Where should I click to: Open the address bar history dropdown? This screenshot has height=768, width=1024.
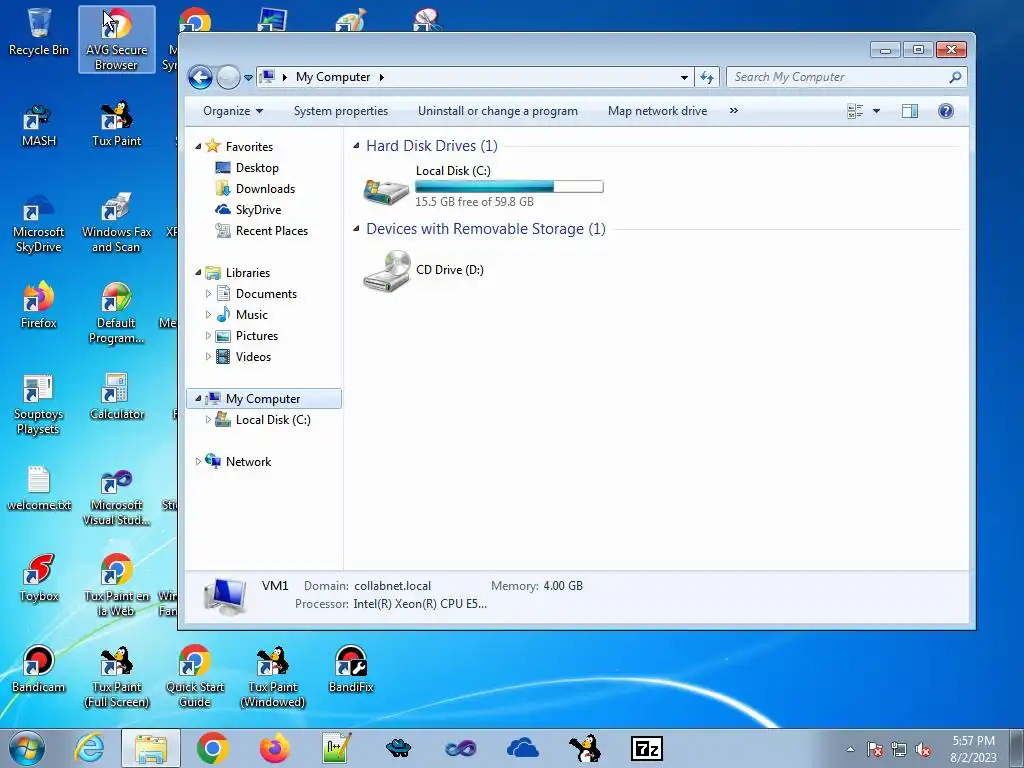pos(684,77)
